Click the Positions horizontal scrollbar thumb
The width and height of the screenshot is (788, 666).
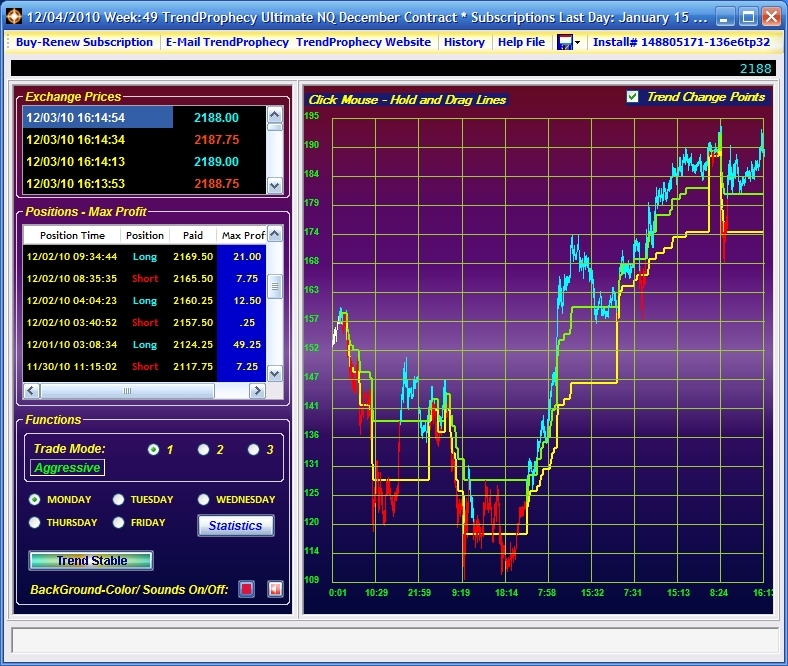click(x=127, y=391)
